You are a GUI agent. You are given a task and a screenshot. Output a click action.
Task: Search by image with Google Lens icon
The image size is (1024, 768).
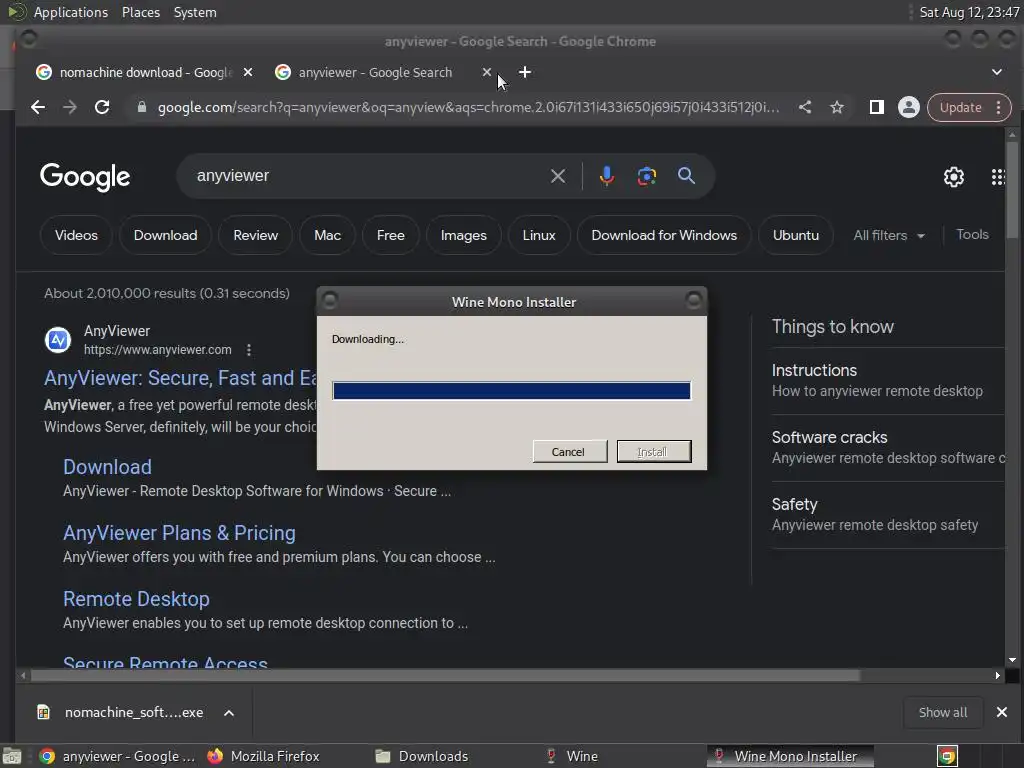pyautogui.click(x=647, y=176)
